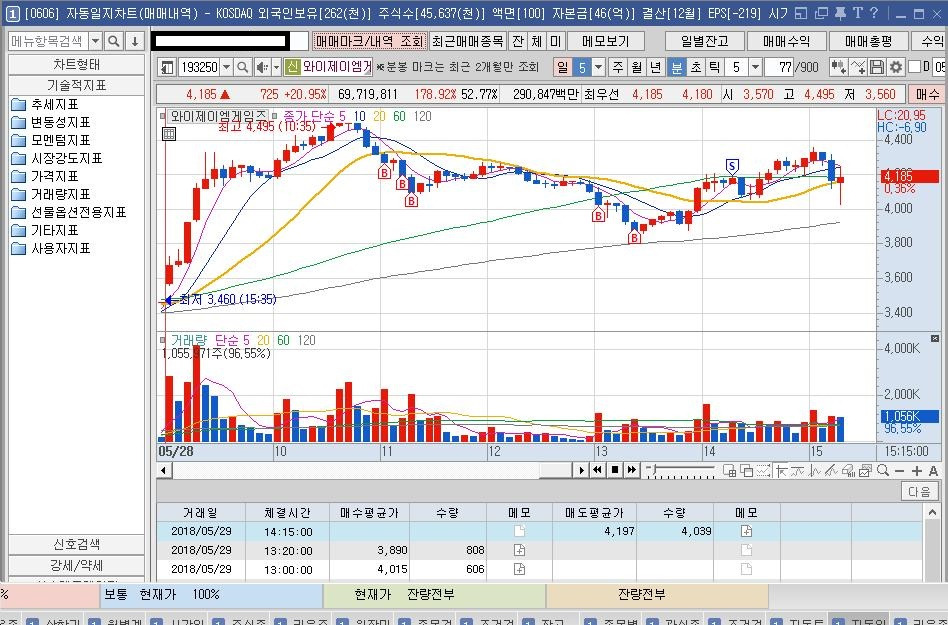Click the help question mark in title bar
948x625 pixels.
coord(874,13)
